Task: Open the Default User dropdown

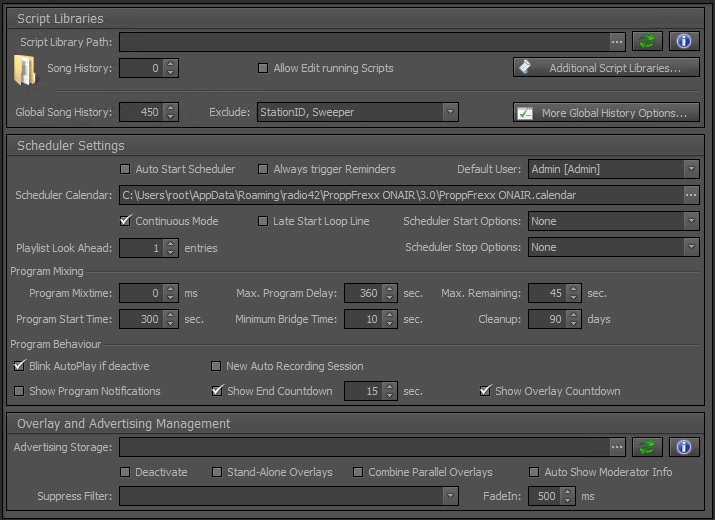Action: pos(691,169)
